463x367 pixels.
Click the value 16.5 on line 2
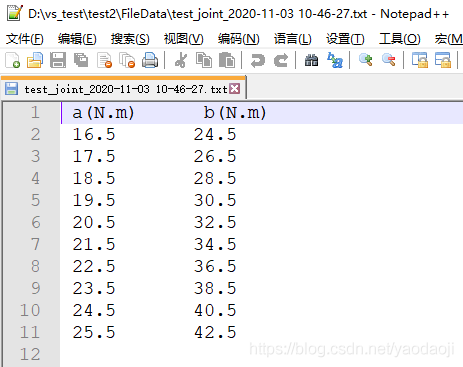pyautogui.click(x=94, y=135)
